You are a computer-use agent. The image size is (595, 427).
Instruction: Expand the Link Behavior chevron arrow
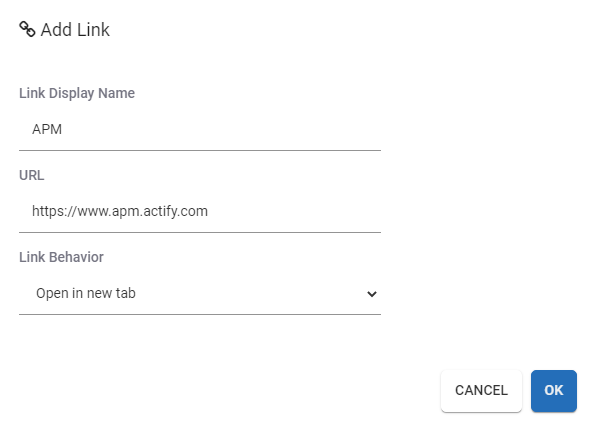pos(372,294)
